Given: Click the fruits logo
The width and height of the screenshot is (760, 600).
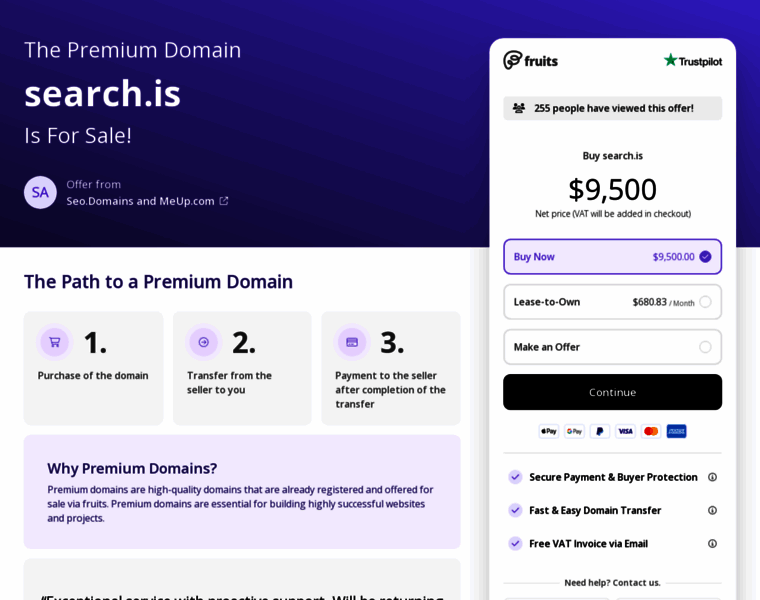Looking at the screenshot, I should coord(530,60).
